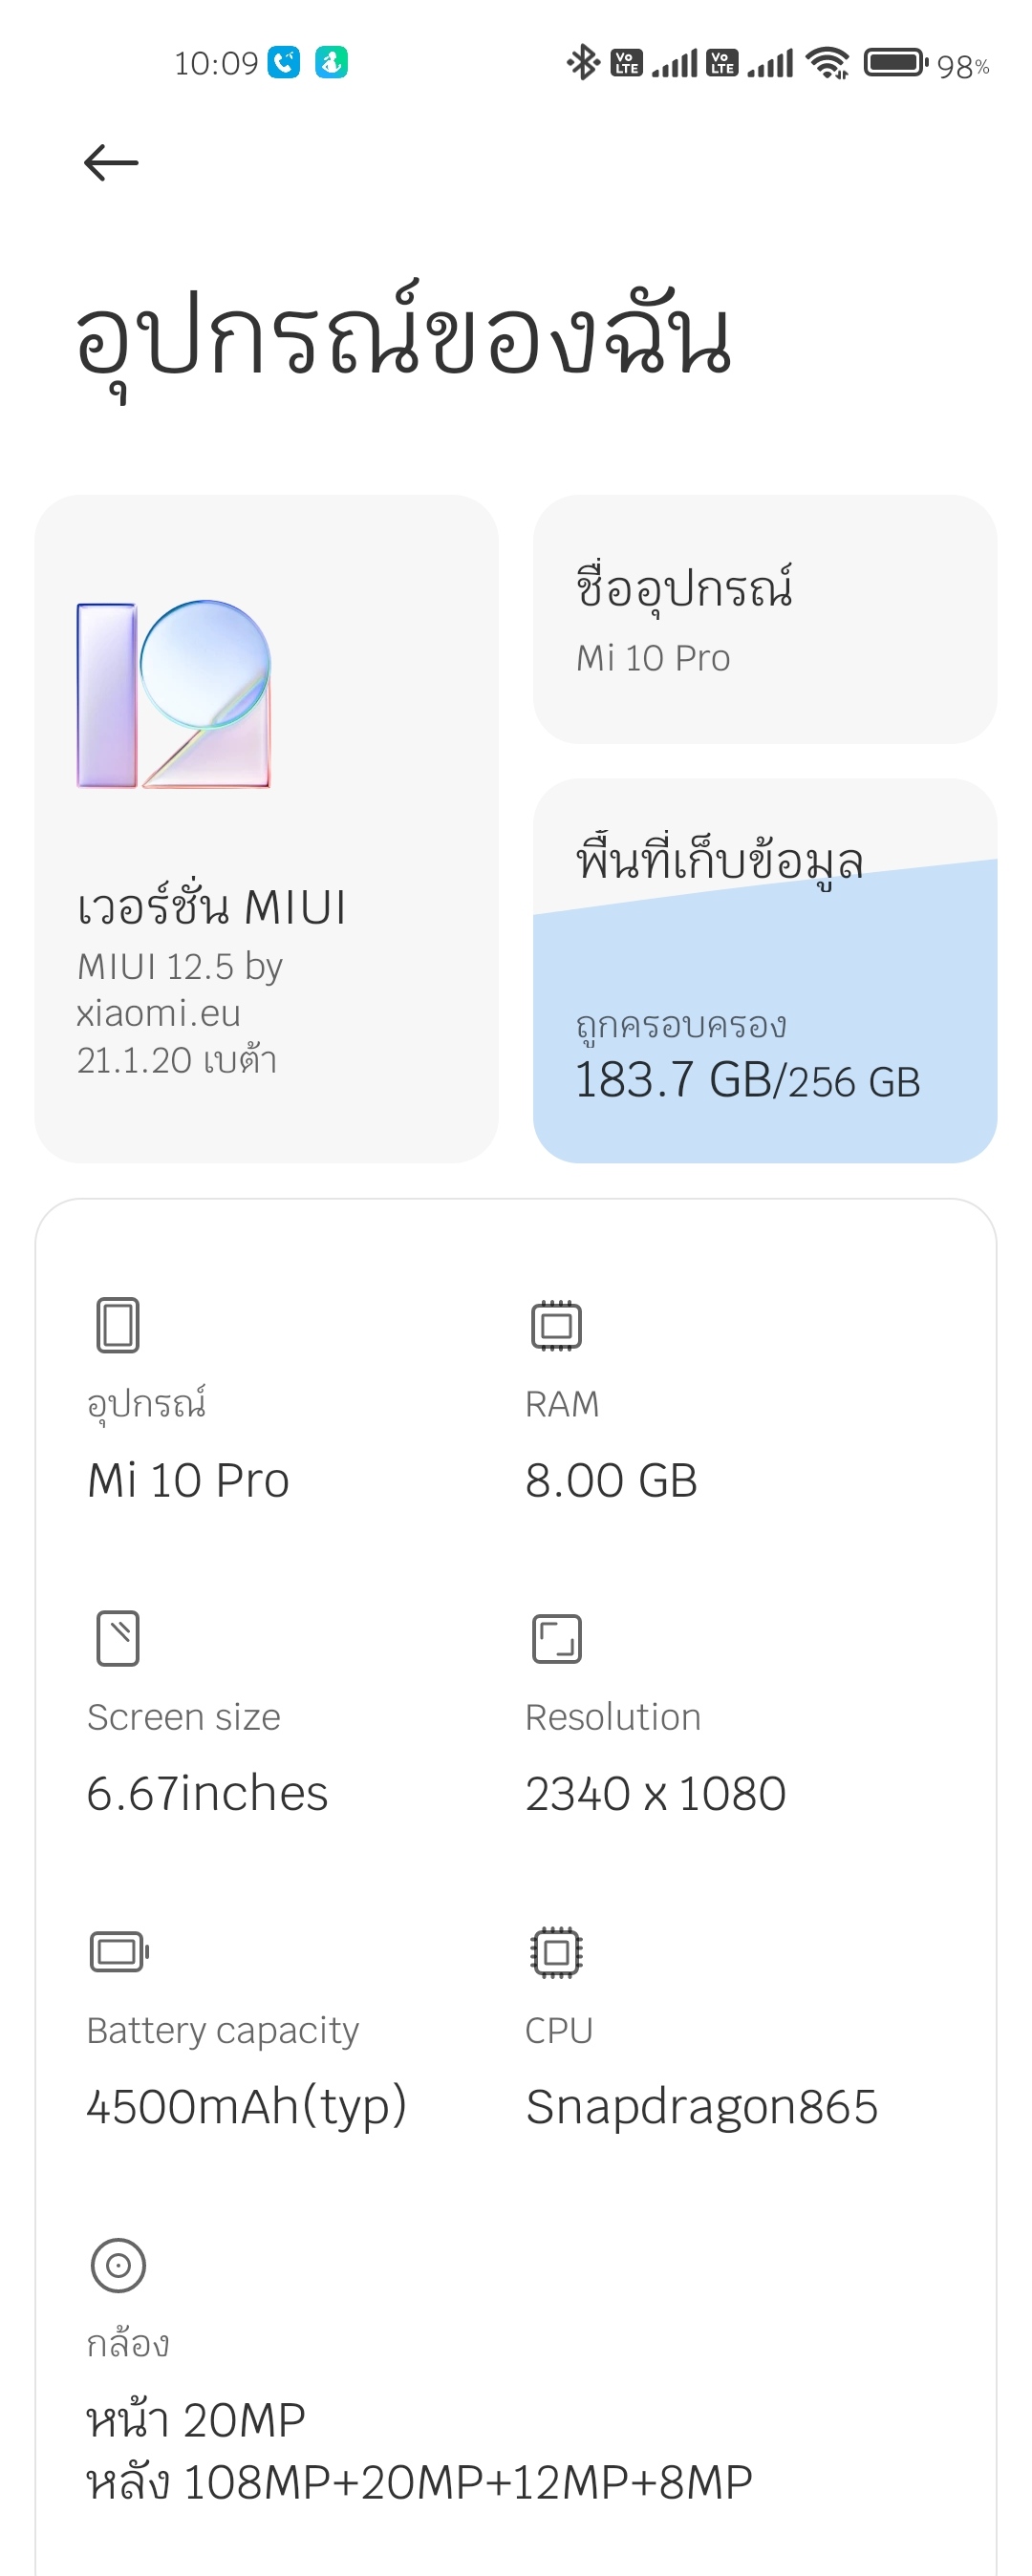Tap the RAM chip icon
This screenshot has width=1032, height=2576.
click(x=556, y=1326)
